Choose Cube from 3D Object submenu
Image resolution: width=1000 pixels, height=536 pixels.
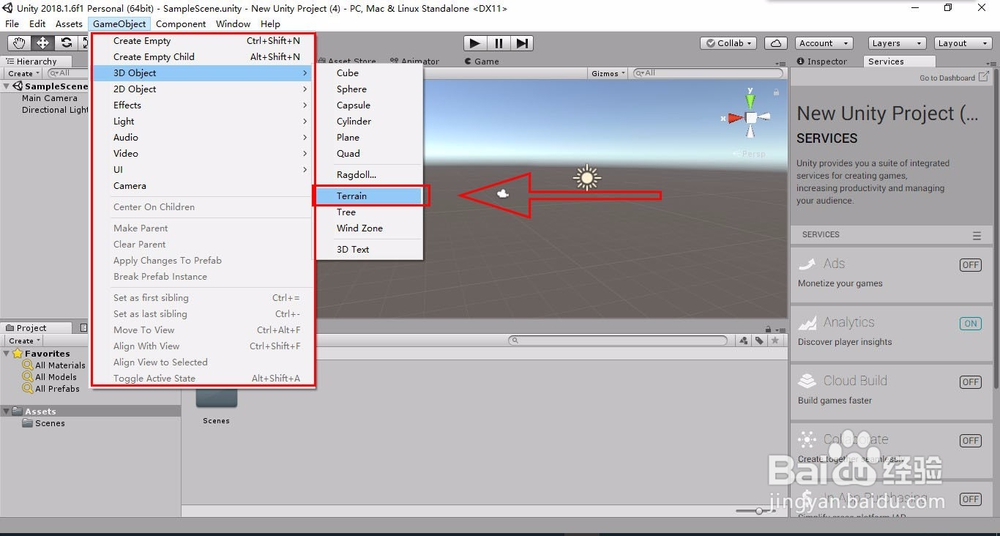[x=370, y=73]
